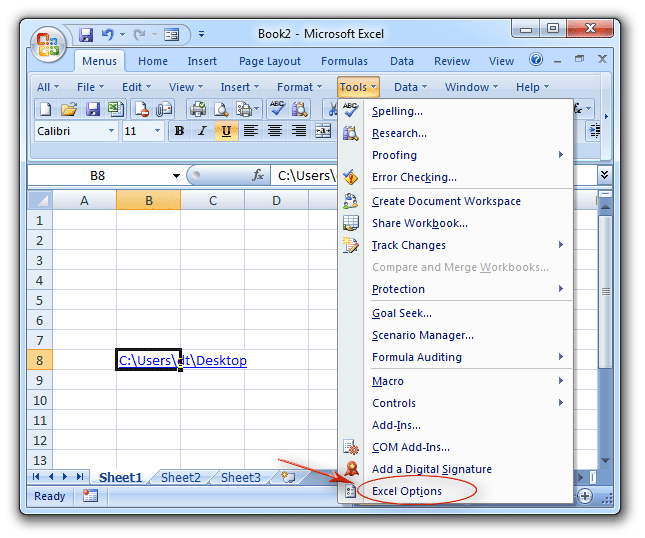Click the C:\Users Desktop hyperlink cell
Viewport: 645px width, 538px height.
[x=148, y=360]
